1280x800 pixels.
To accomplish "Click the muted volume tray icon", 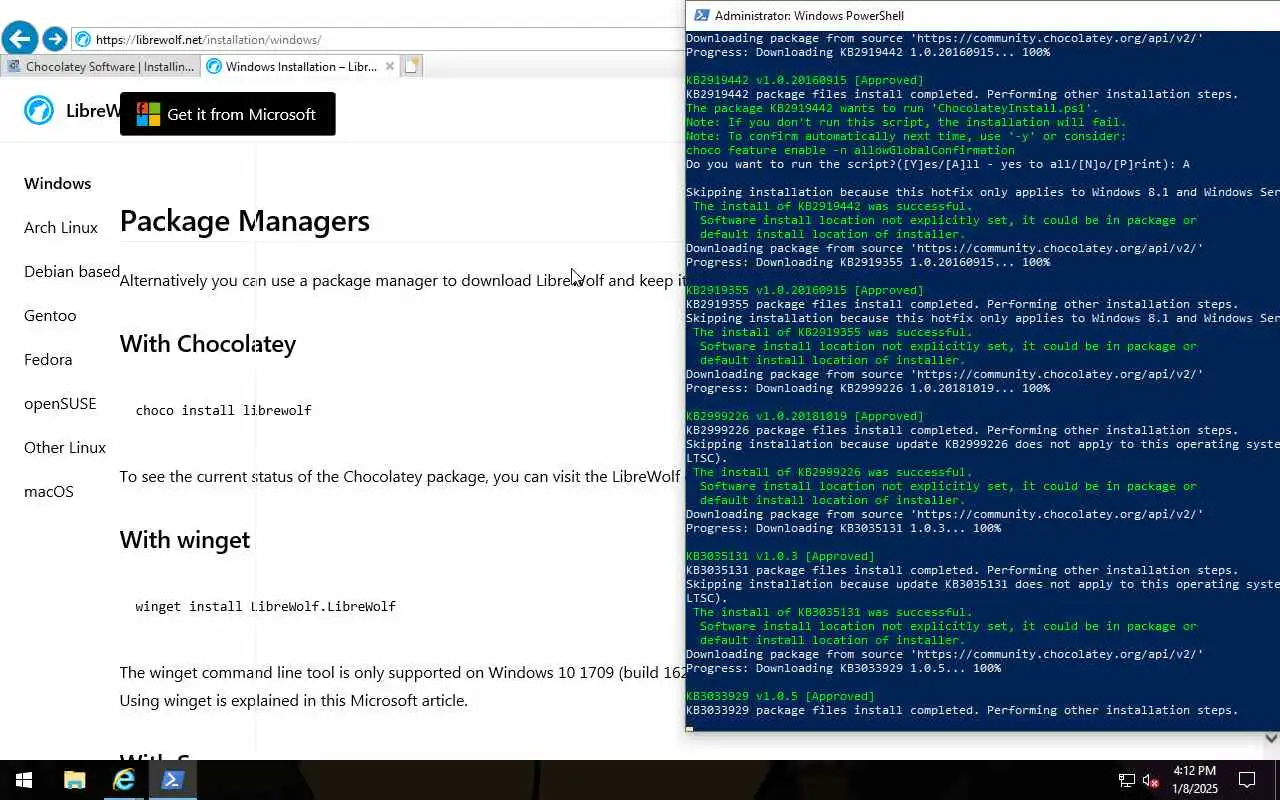I will coord(1151,780).
